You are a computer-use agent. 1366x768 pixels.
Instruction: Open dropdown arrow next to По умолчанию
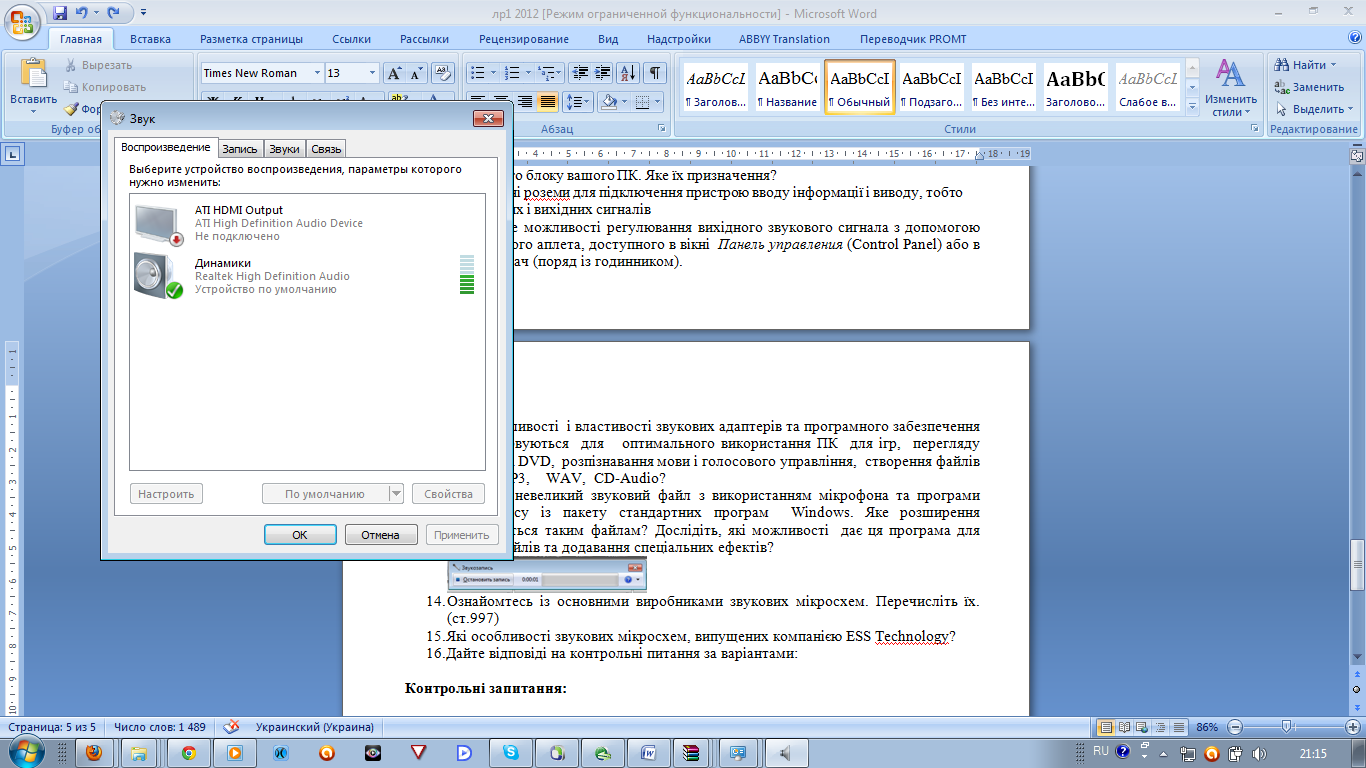[x=395, y=494]
